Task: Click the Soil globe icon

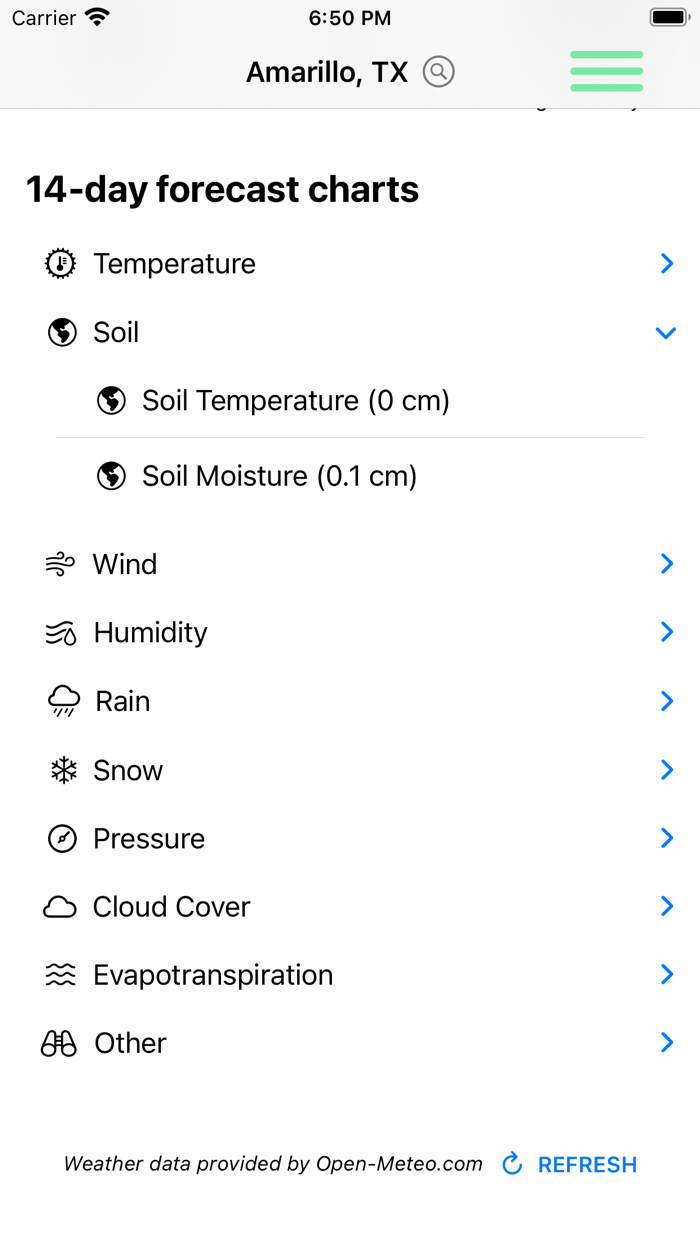Action: 61,332
